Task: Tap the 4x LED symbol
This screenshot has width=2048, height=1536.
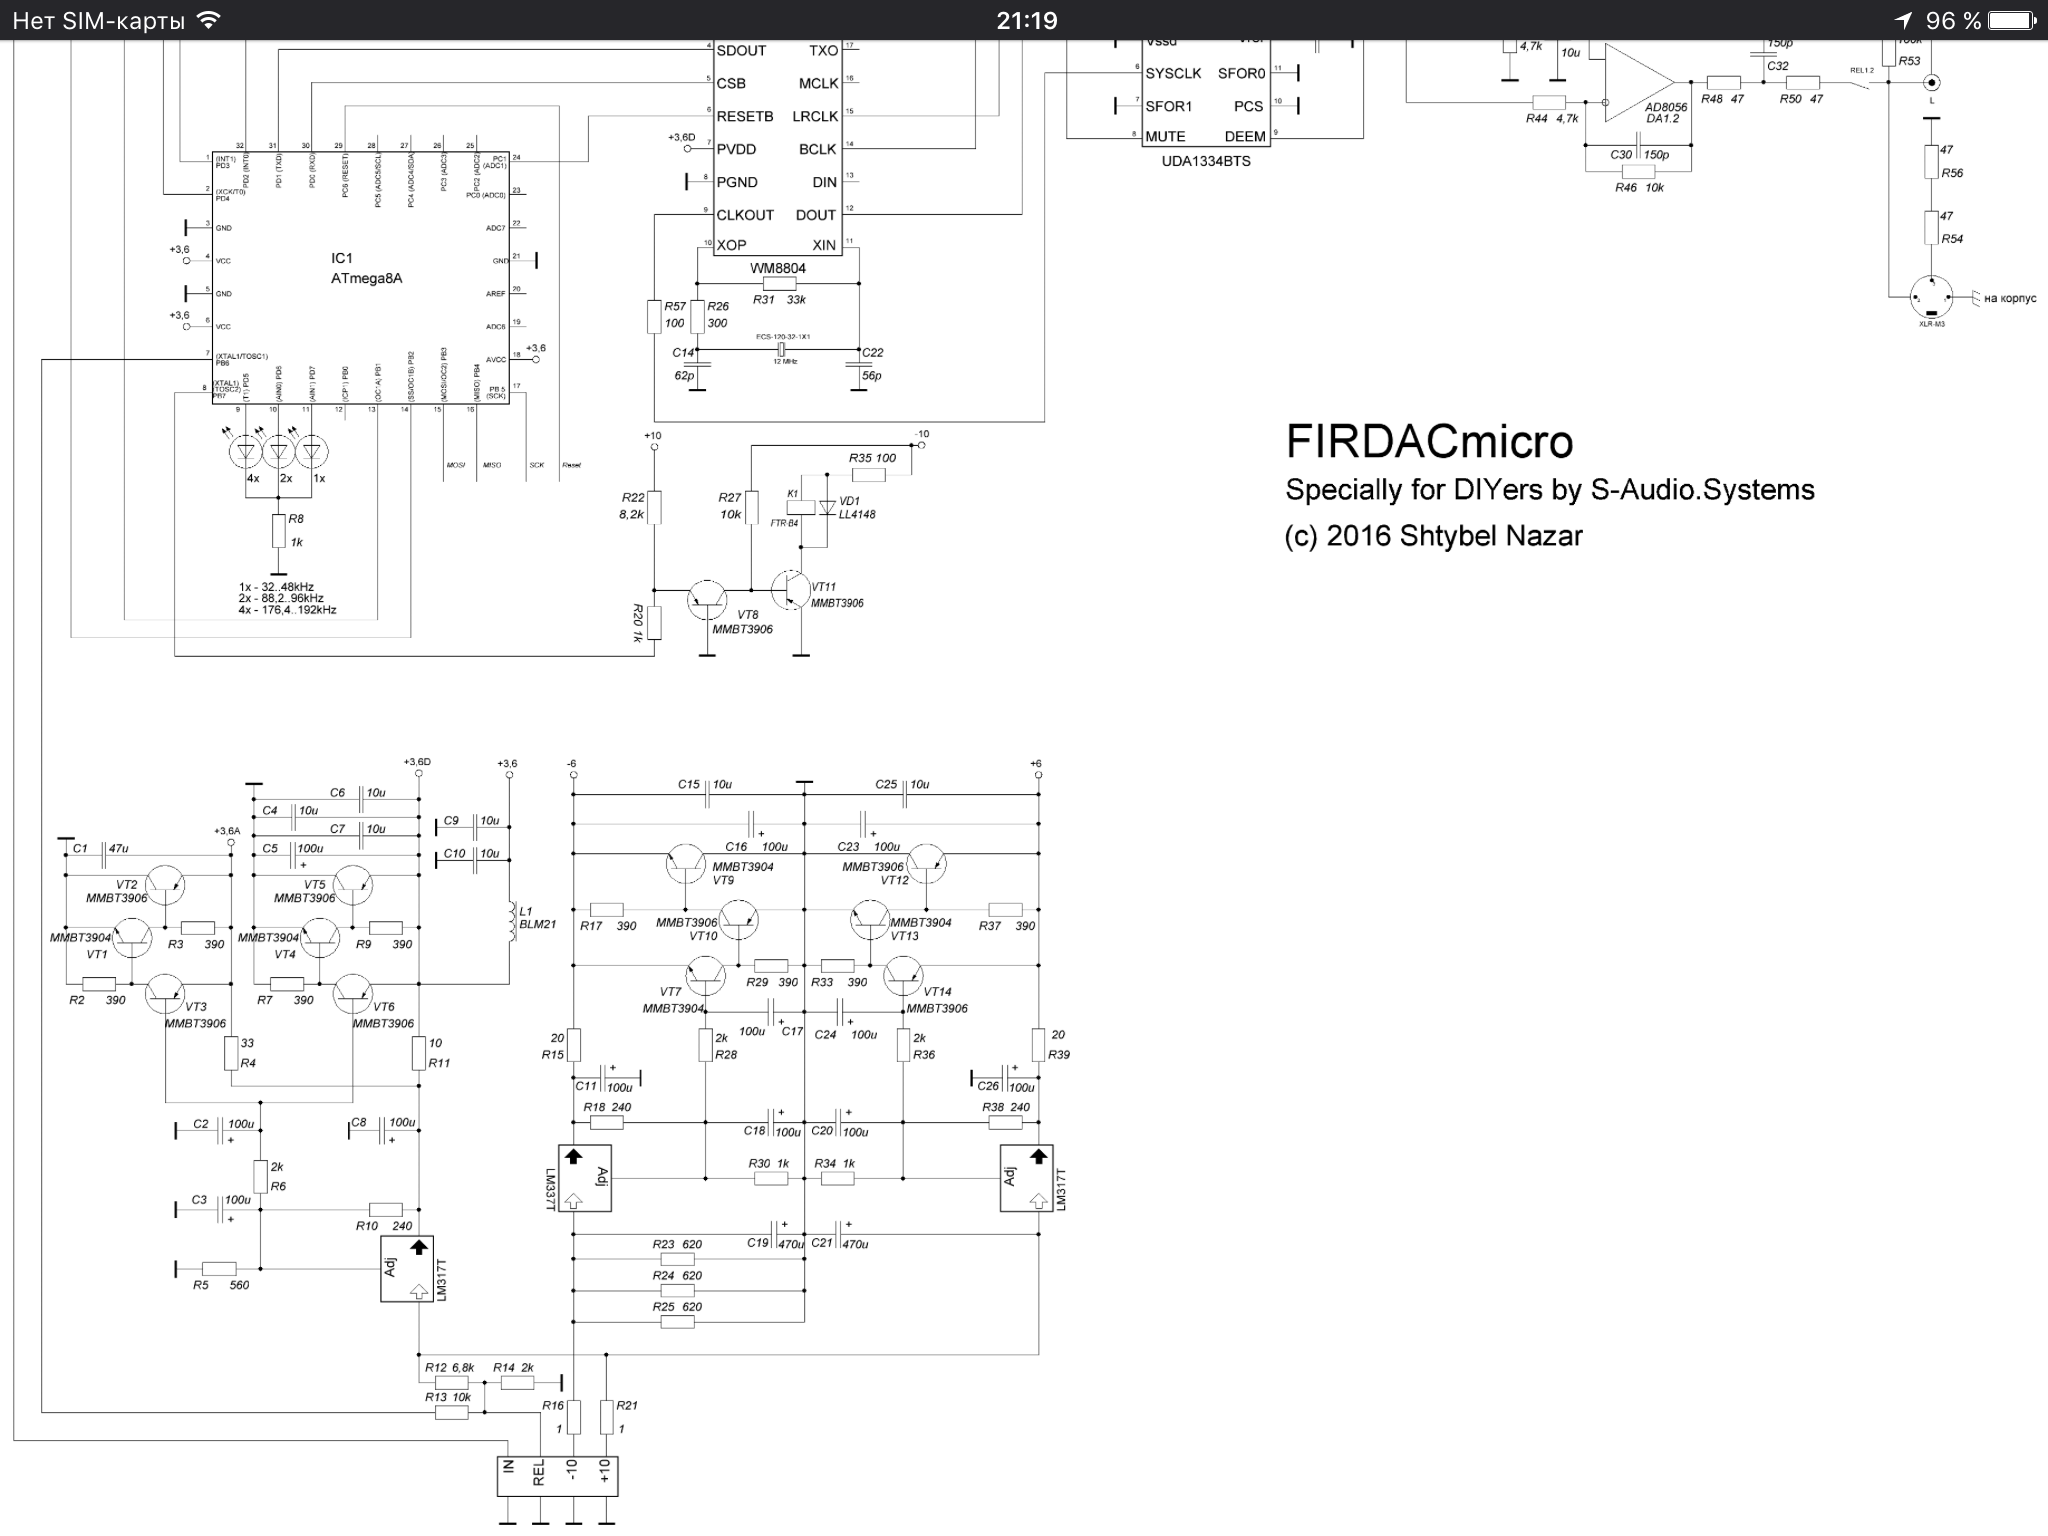Action: tap(246, 452)
